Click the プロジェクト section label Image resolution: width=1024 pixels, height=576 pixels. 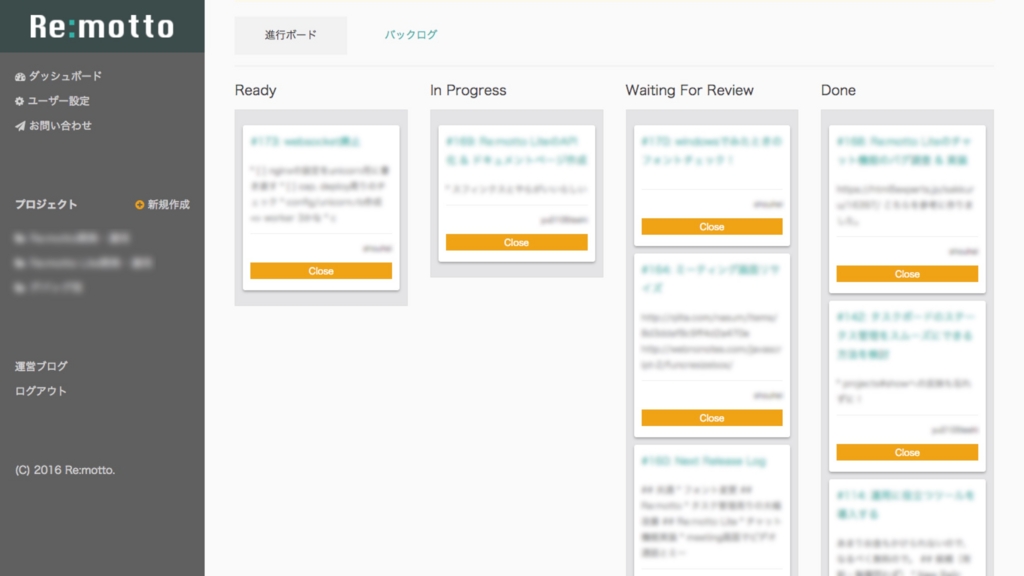(x=46, y=204)
